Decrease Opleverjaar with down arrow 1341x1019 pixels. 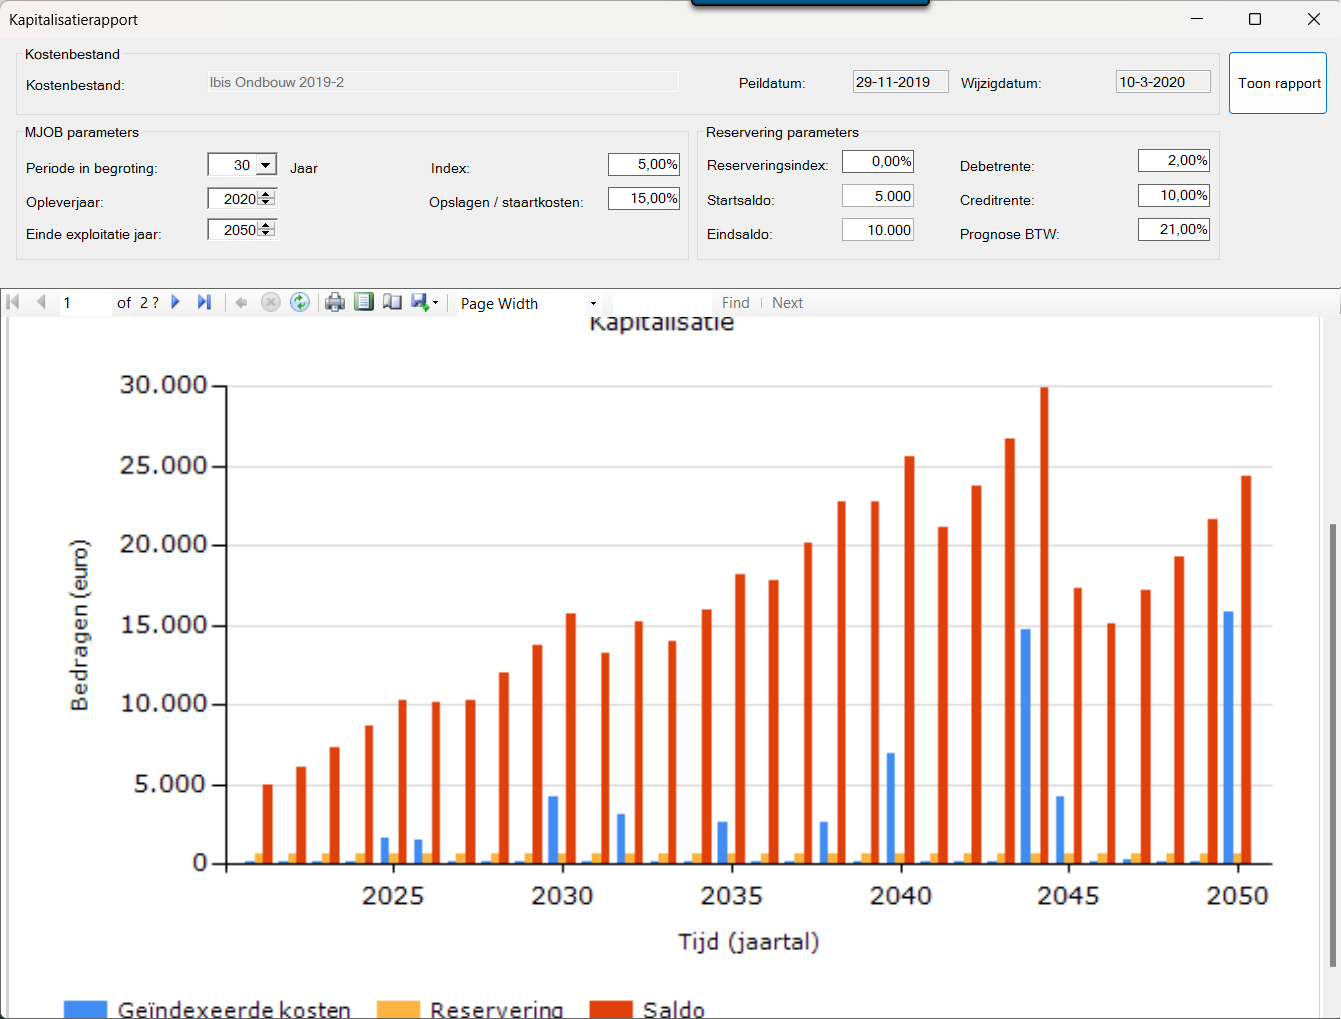tap(266, 202)
